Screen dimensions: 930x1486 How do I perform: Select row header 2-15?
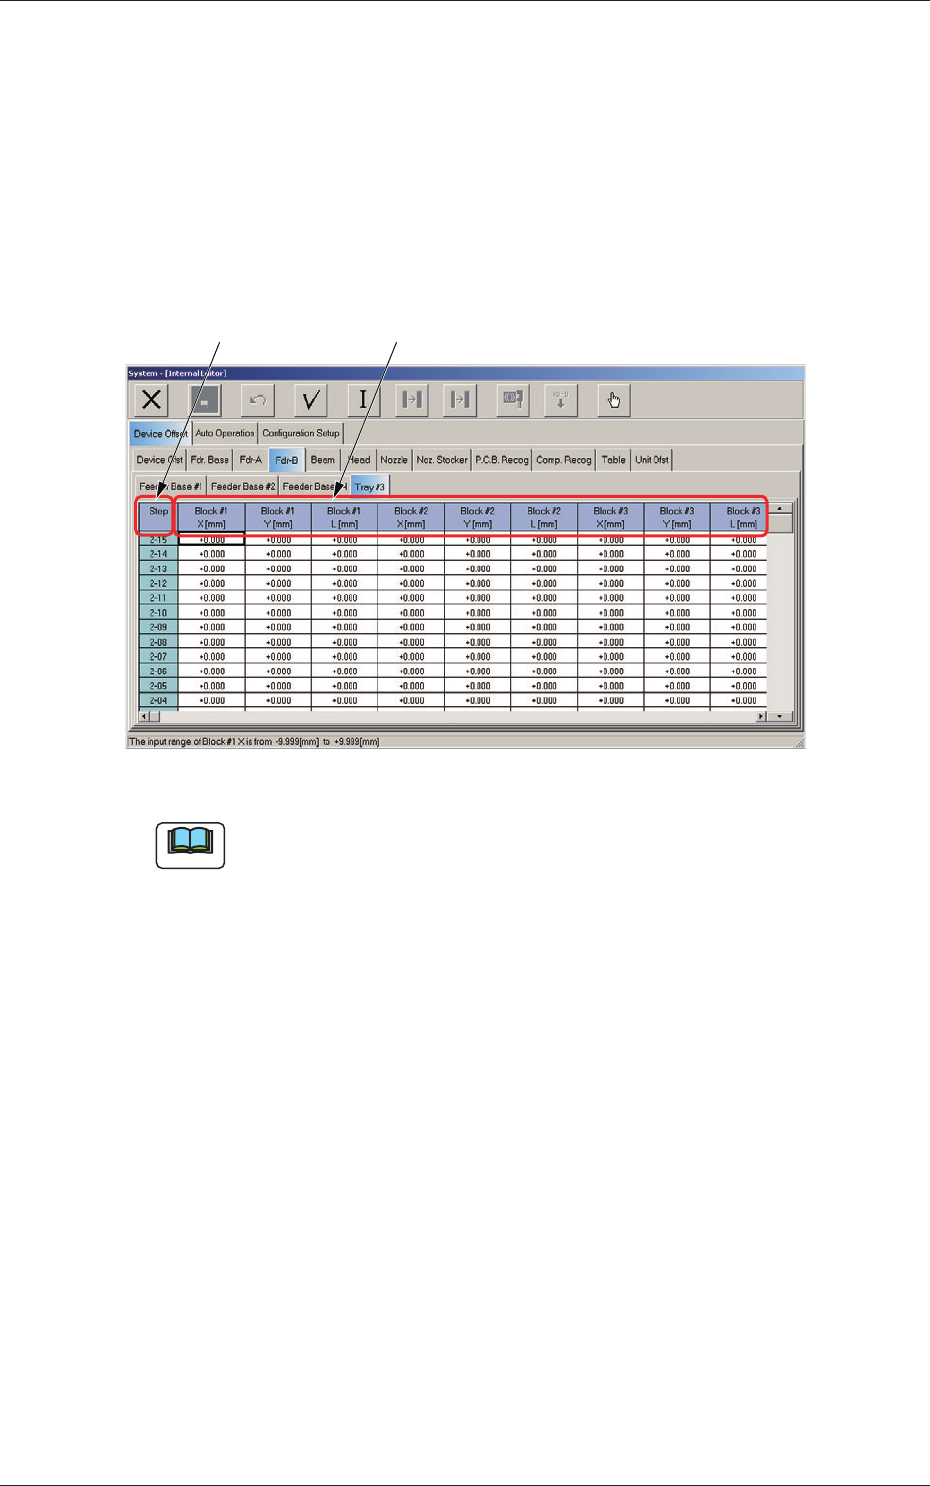[x=159, y=540]
